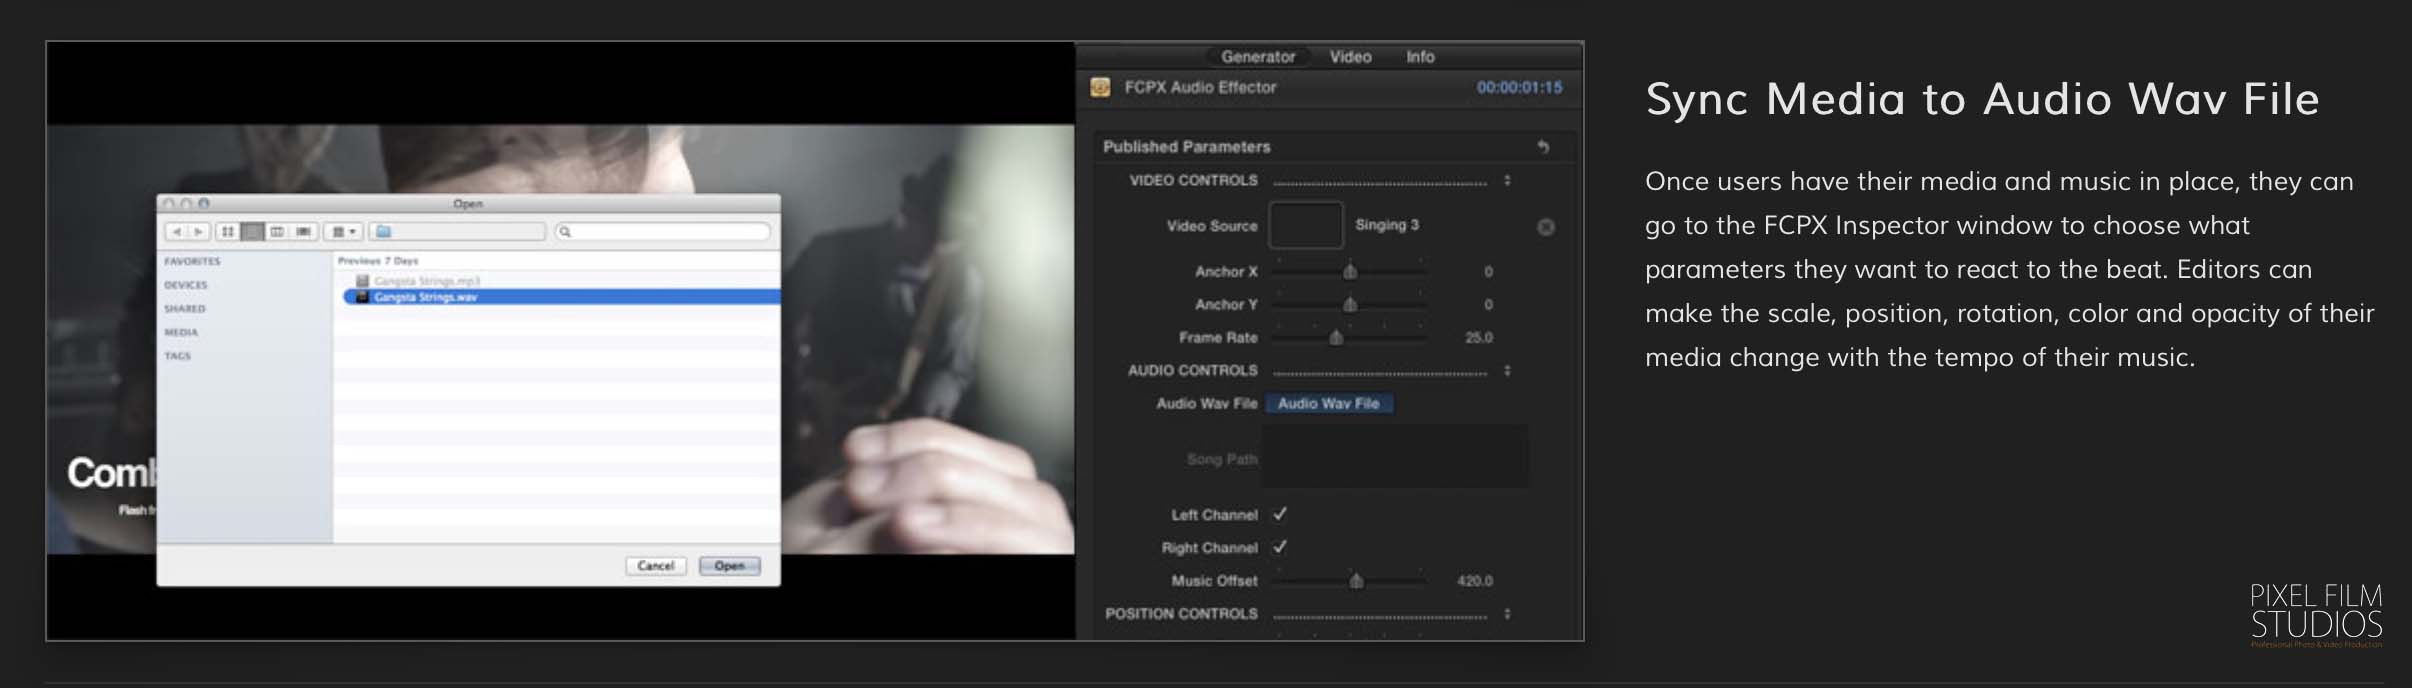Click the search field in Open dialog
The image size is (2412, 688).
[x=663, y=232]
